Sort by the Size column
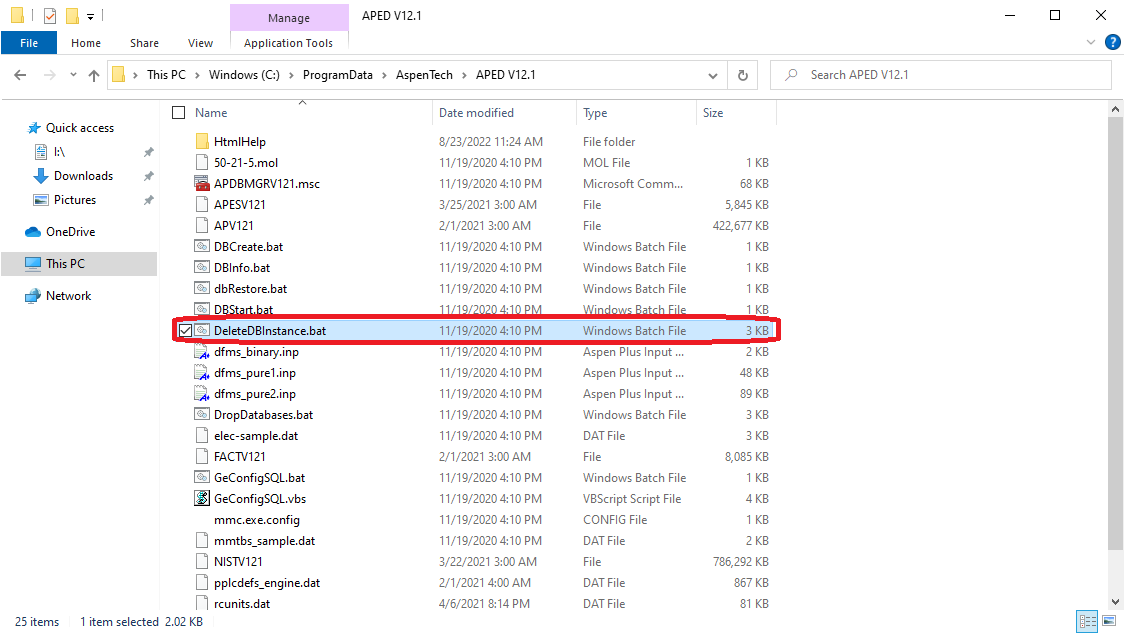The height and width of the screenshot is (634, 1125). (713, 113)
